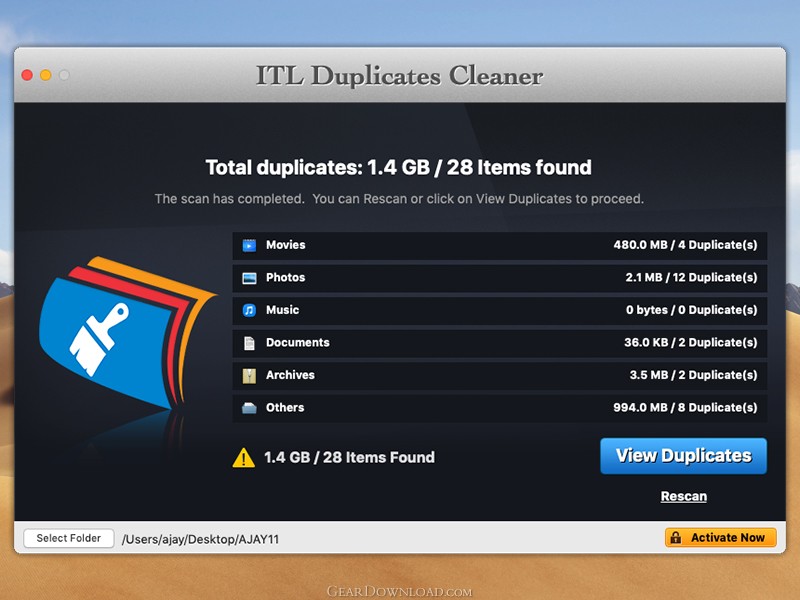Click the 1.4 GB / 28 Items Found summary
Viewport: 800px width, 600px height.
349,457
